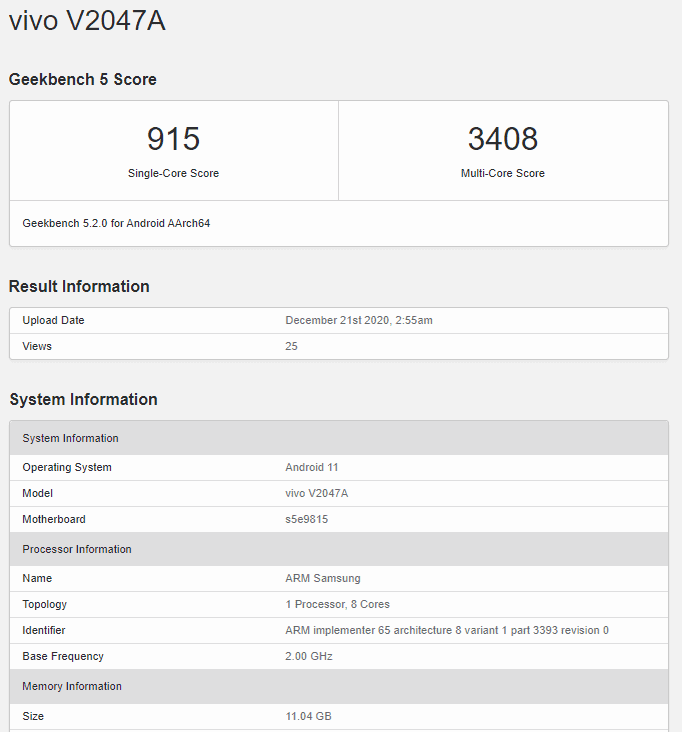Select the 'Geekbench 5 Score' heading
The width and height of the screenshot is (682, 732).
tap(83, 79)
